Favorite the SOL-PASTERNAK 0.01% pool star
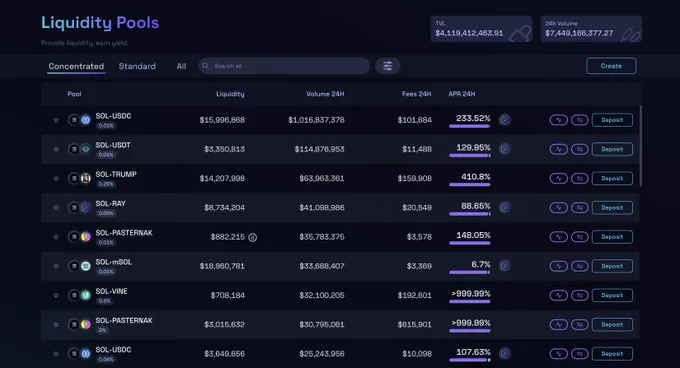Screen dimensions: 680x368 [56, 237]
